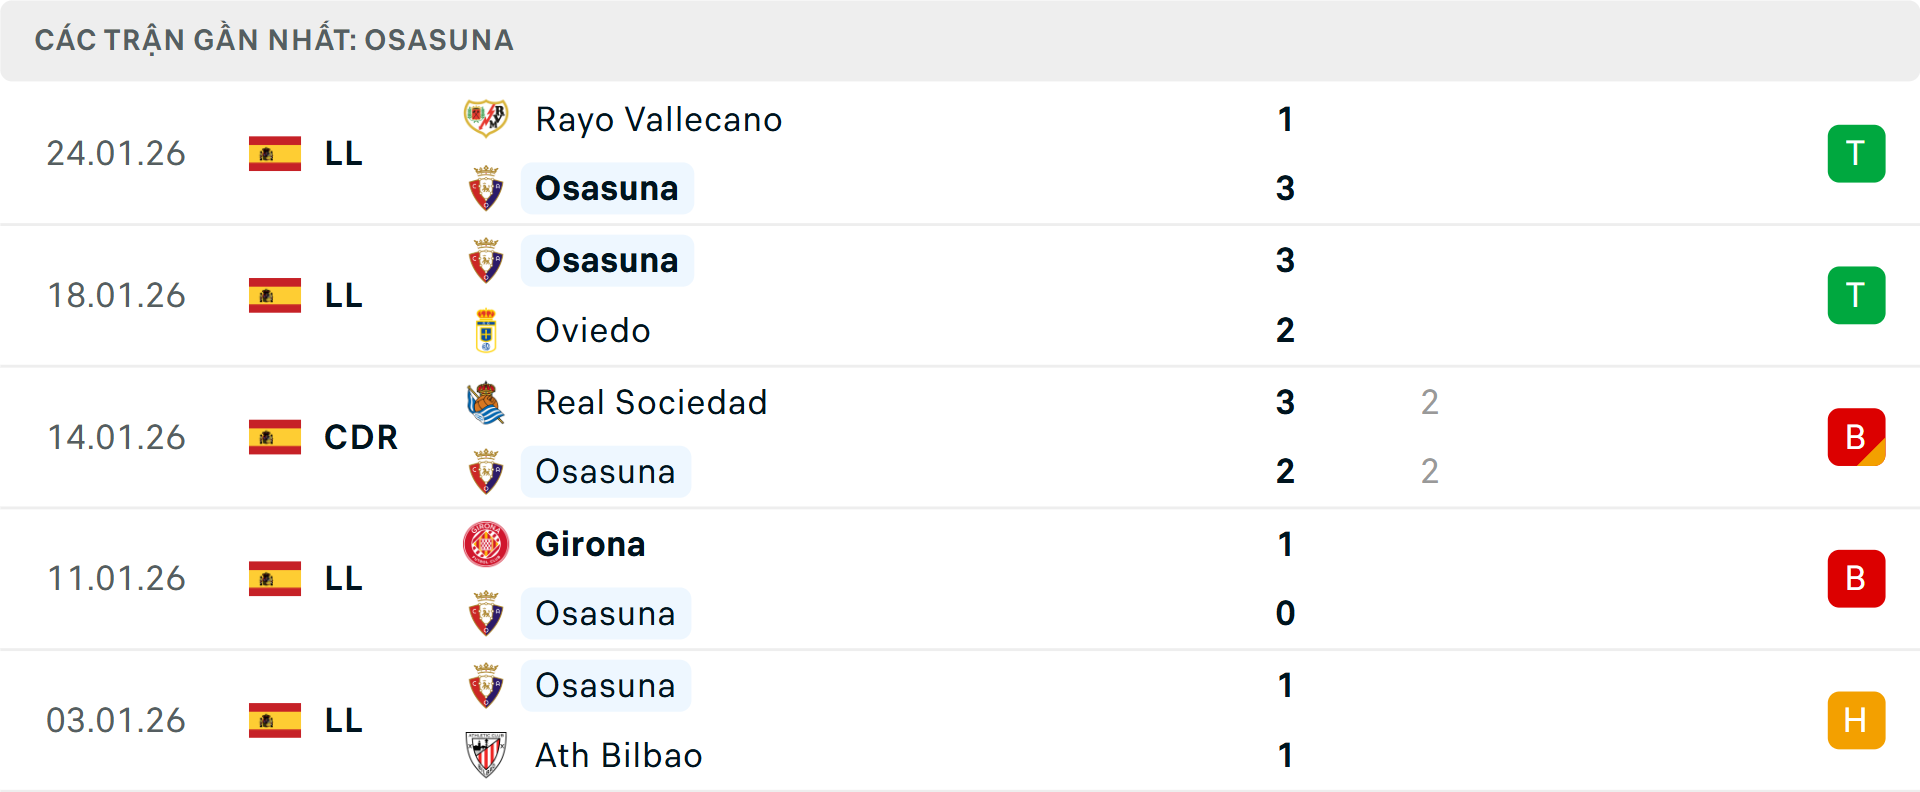
Task: Click the Oviedo club logo
Action: [x=486, y=330]
